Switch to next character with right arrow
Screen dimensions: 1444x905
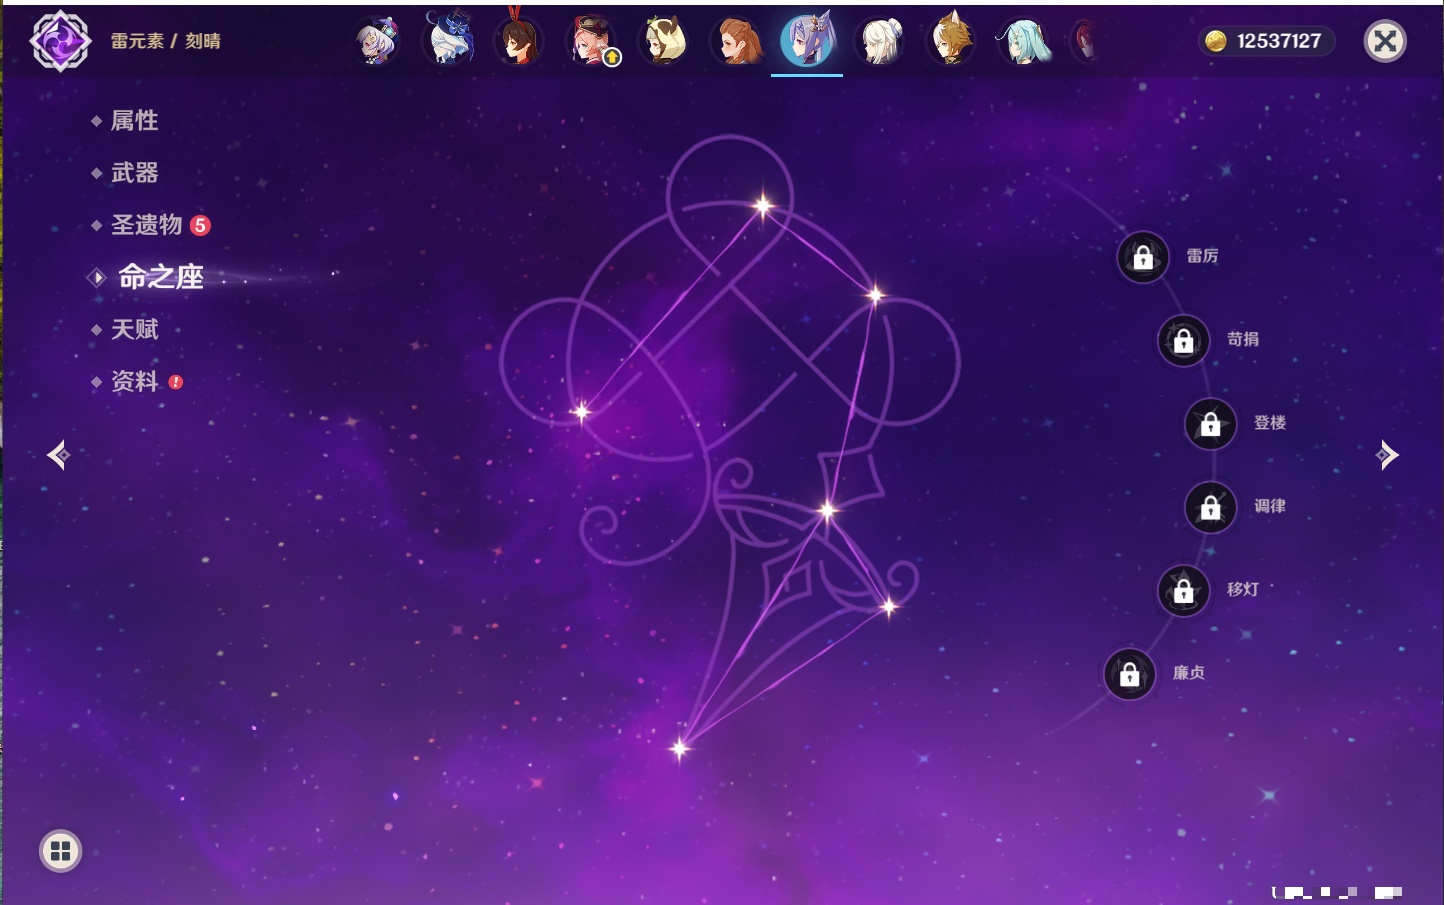[1387, 455]
